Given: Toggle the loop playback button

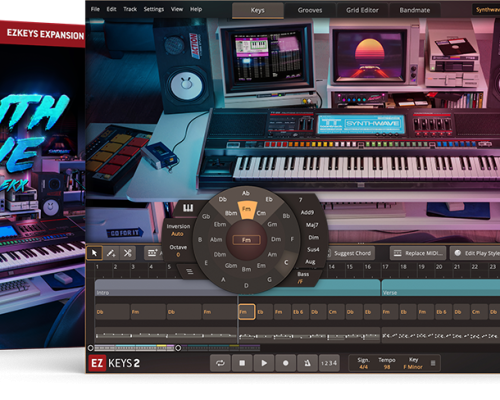Looking at the screenshot, I should (220, 363).
